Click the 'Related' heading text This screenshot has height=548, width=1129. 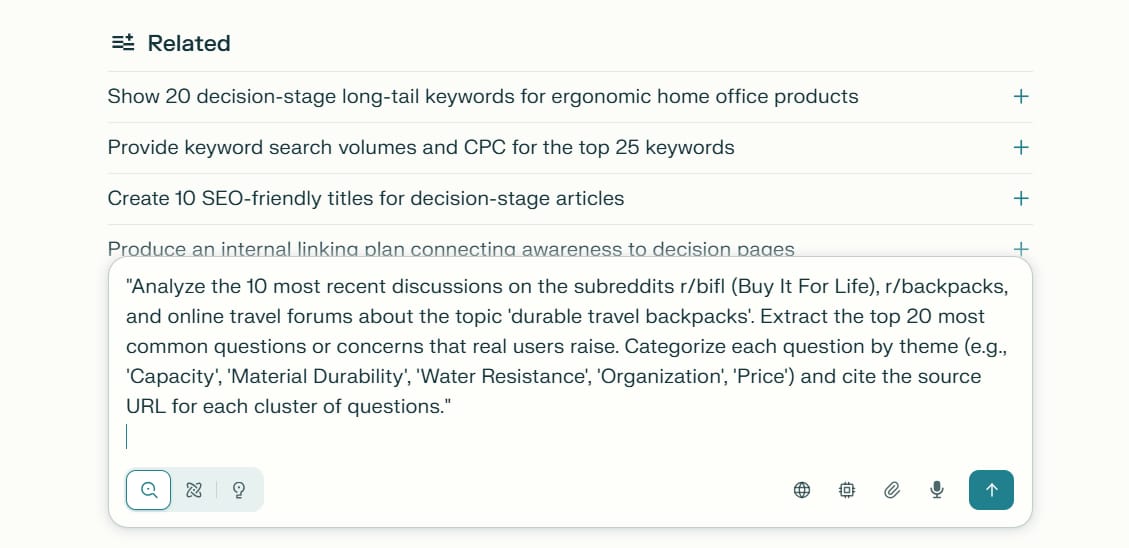click(189, 43)
